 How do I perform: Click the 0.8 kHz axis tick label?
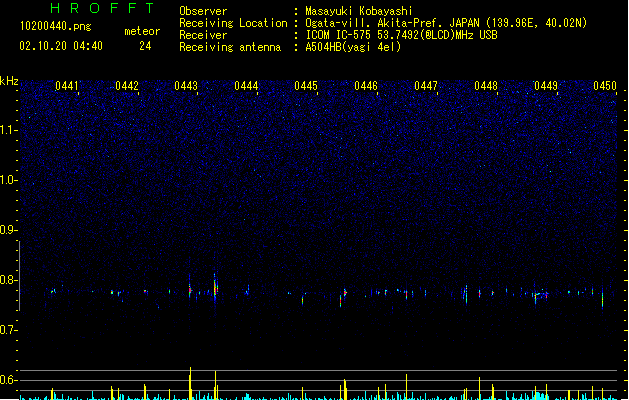pyautogui.click(x=8, y=280)
